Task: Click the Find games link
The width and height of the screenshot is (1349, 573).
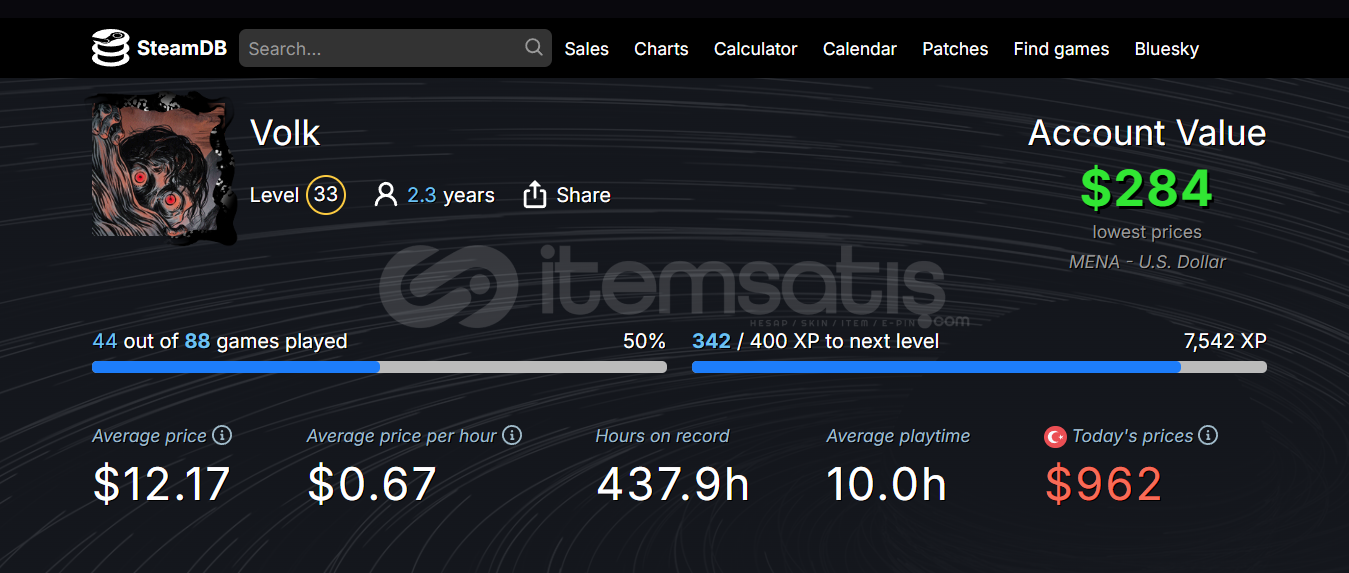Action: (1061, 49)
